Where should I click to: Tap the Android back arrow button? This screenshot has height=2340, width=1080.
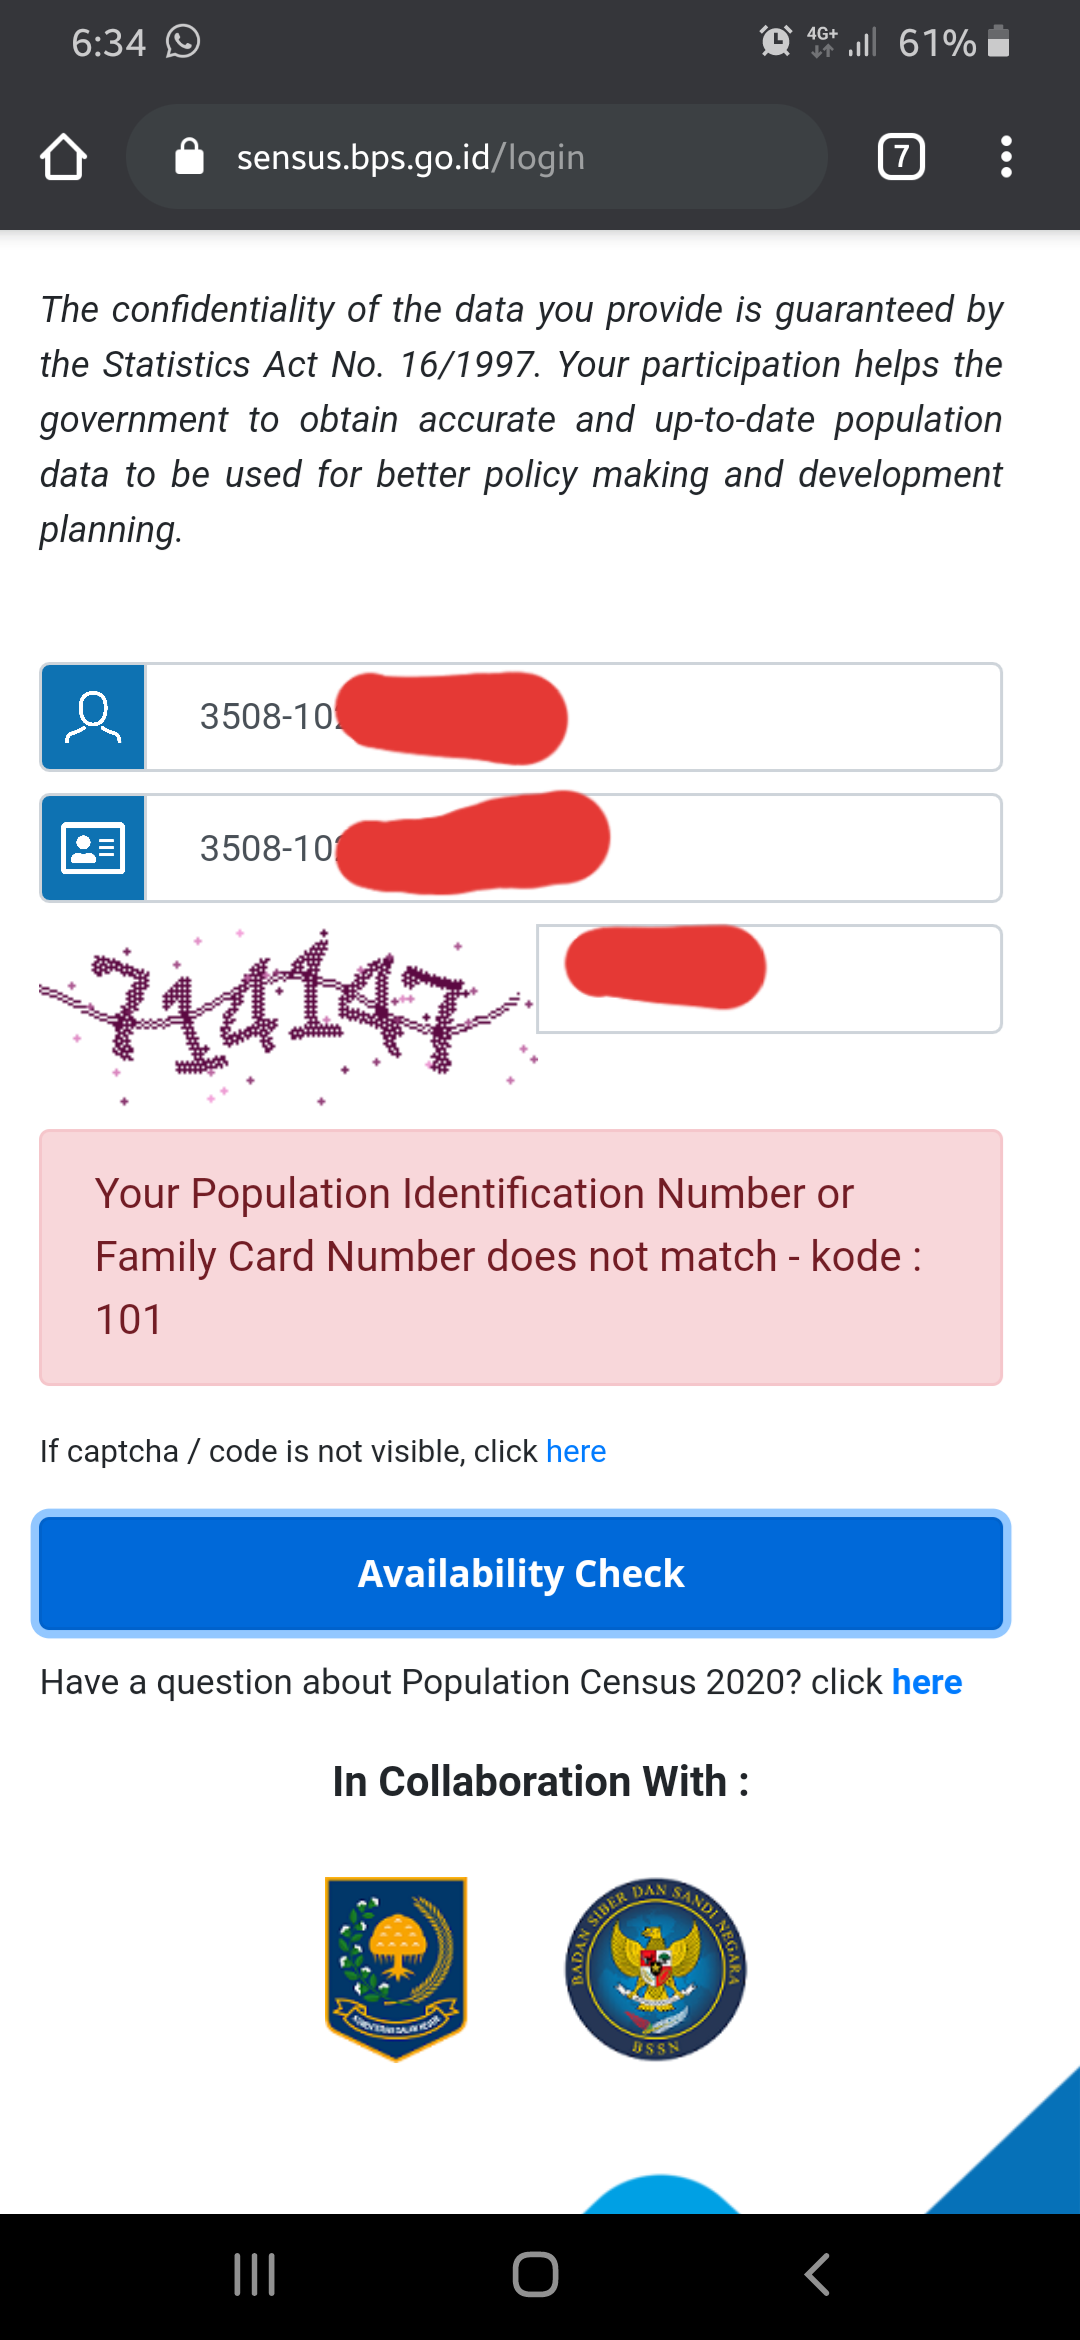pos(817,2275)
